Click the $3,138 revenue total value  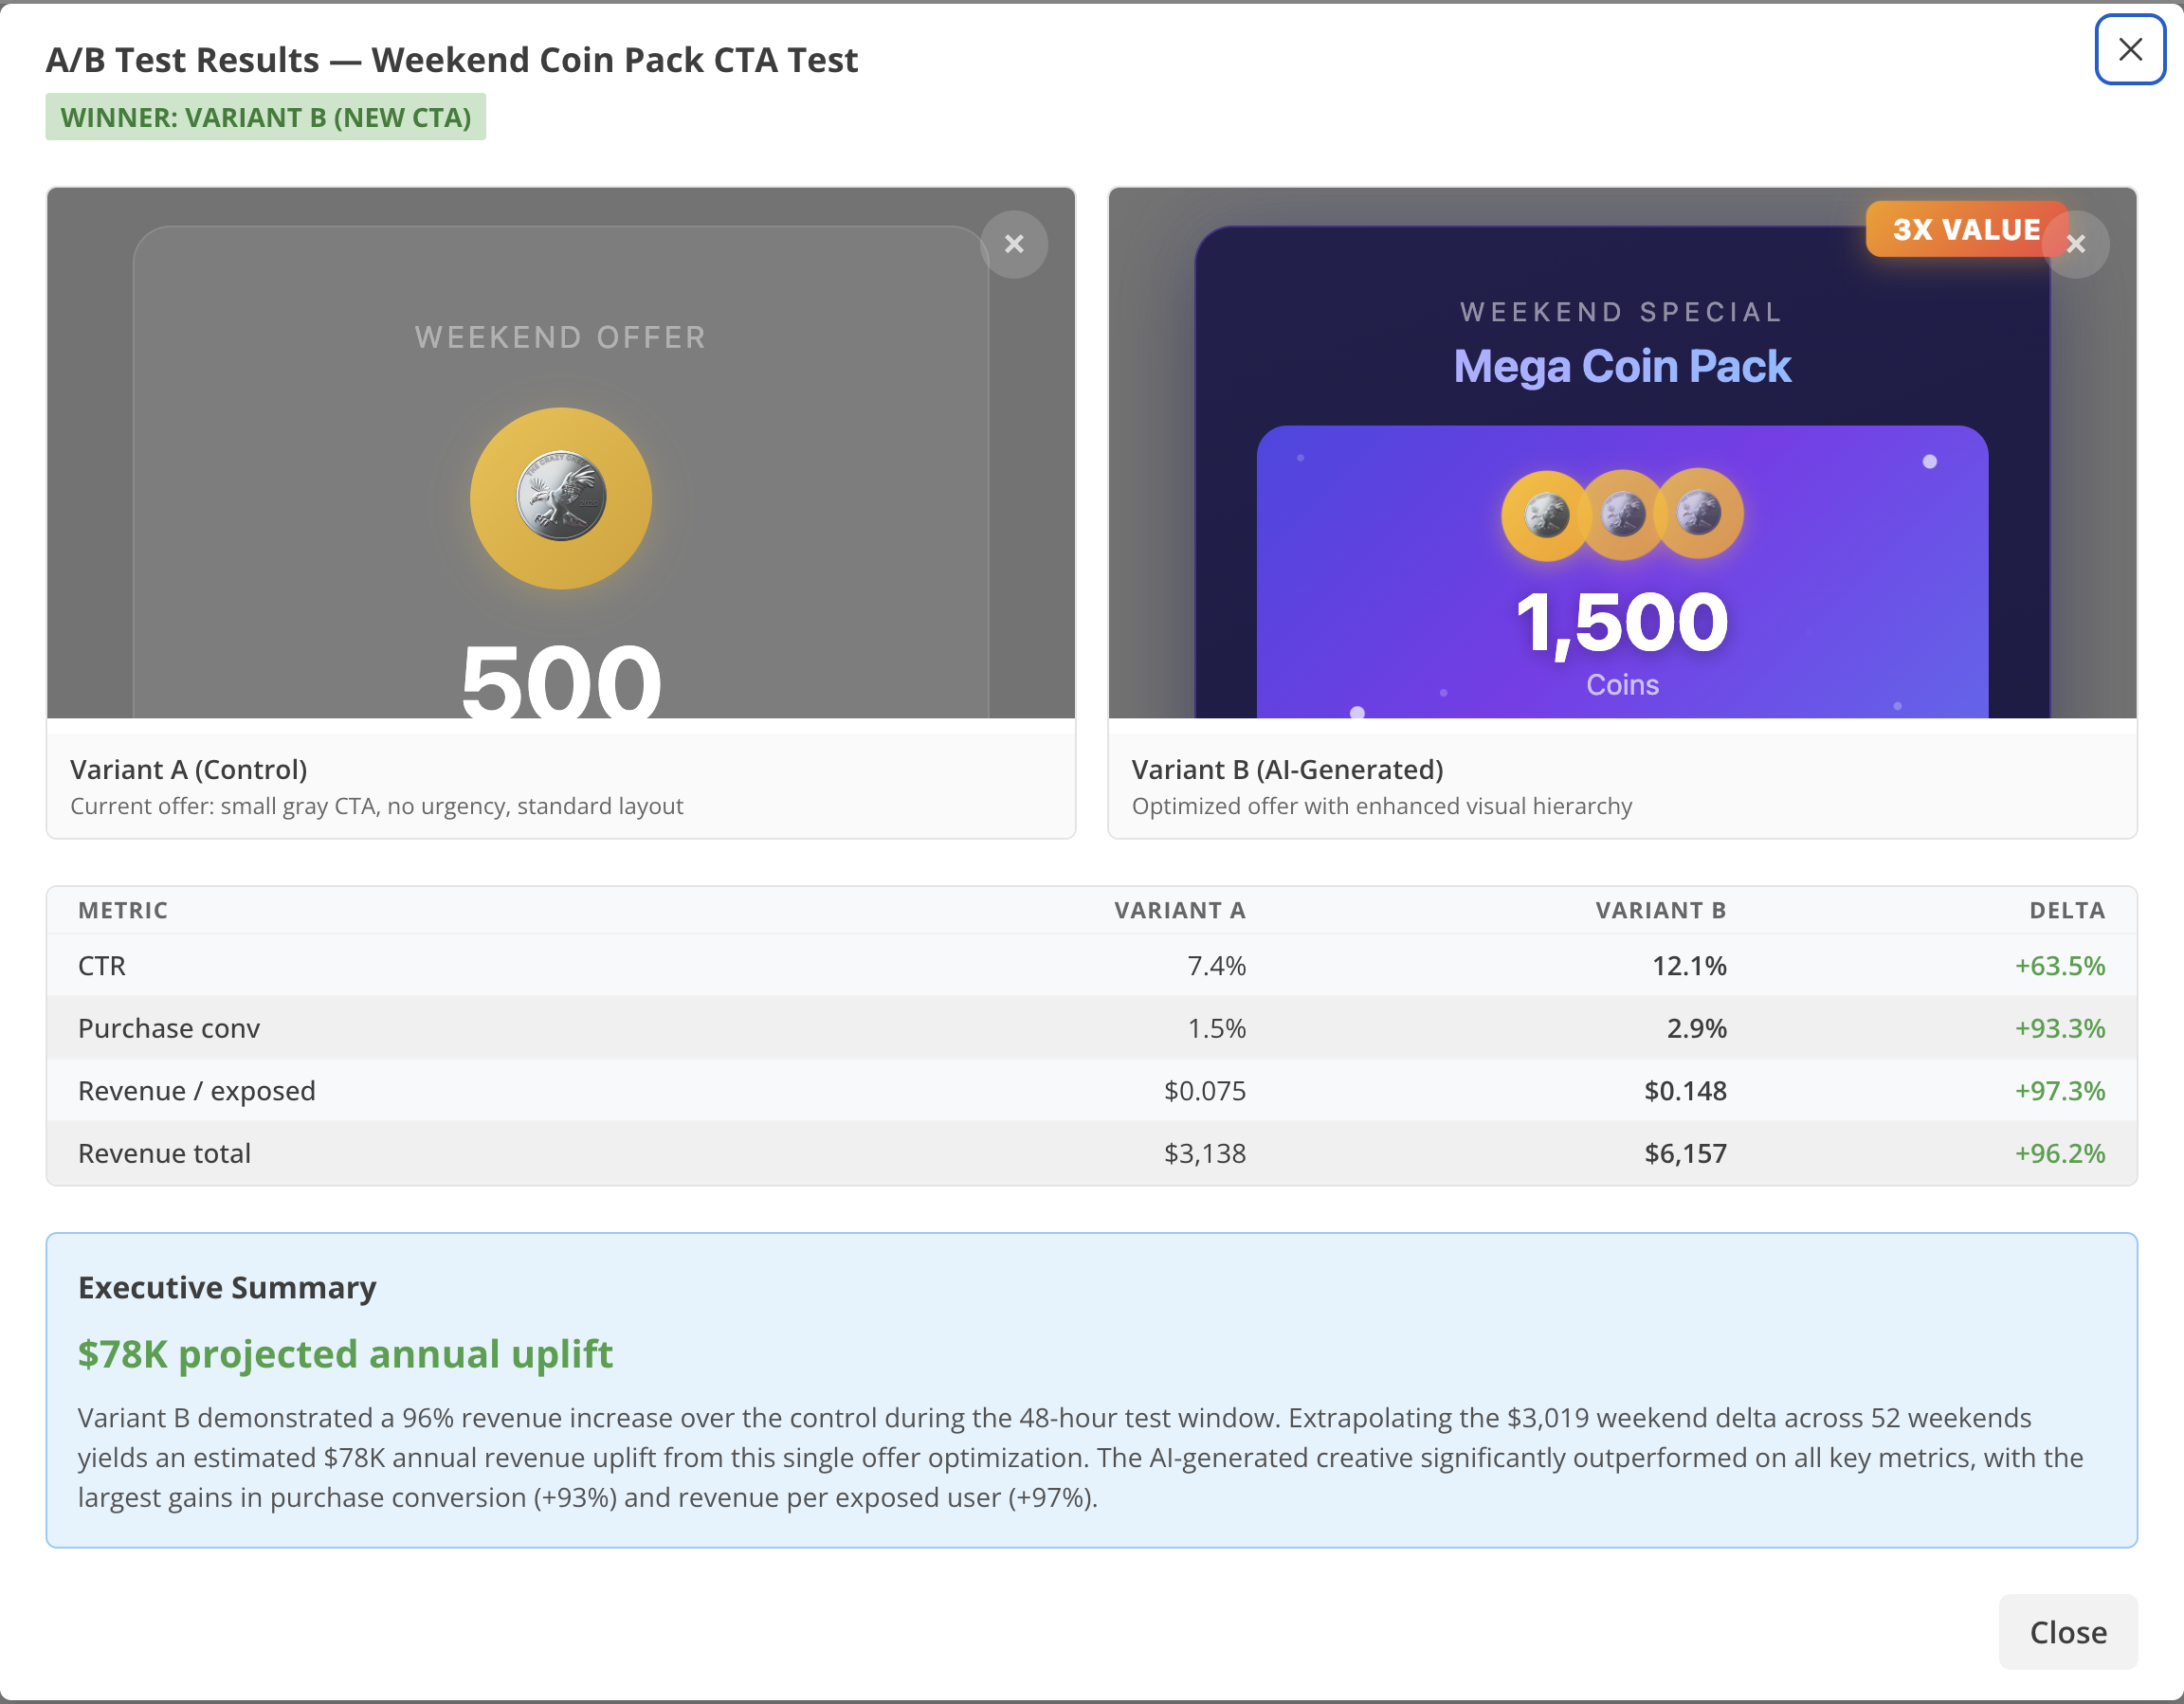1205,1153
